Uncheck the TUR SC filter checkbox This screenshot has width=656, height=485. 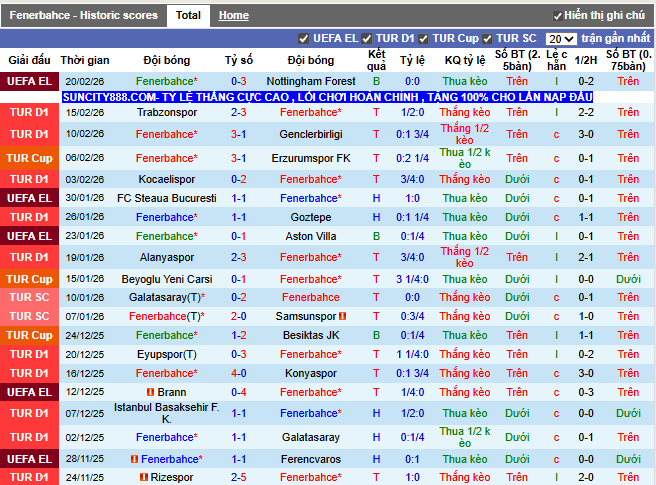click(x=487, y=39)
